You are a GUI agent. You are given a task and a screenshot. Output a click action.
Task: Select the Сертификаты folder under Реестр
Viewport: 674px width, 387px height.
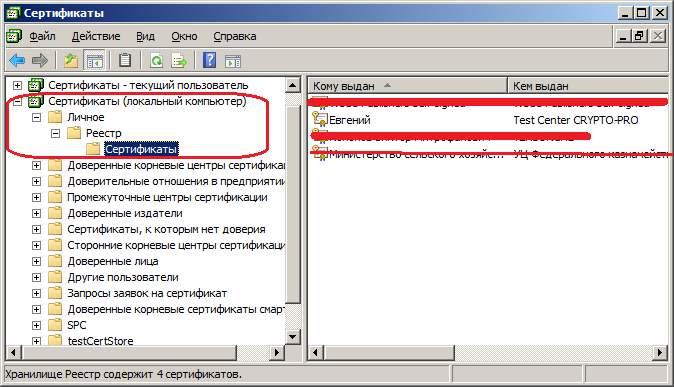(141, 149)
